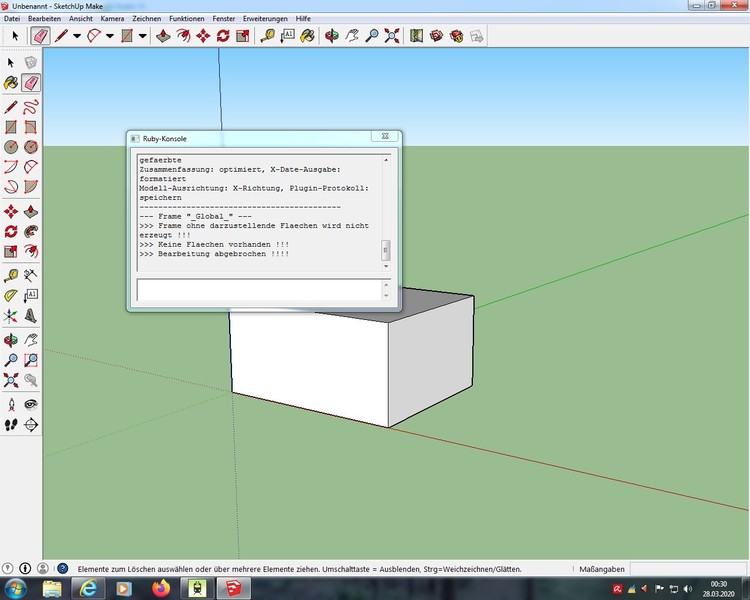Click the Windows Start button
The image size is (750, 600).
pyautogui.click(x=17, y=588)
